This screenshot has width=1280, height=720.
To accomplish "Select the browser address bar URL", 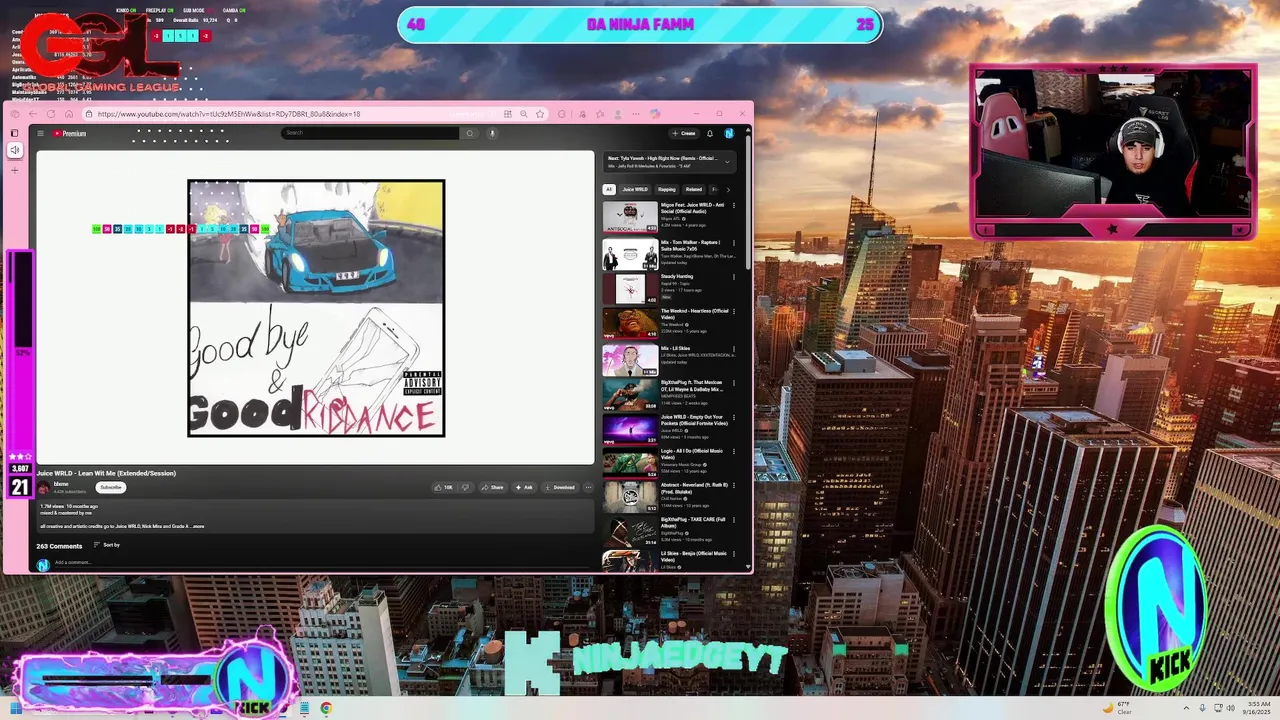I will [229, 114].
